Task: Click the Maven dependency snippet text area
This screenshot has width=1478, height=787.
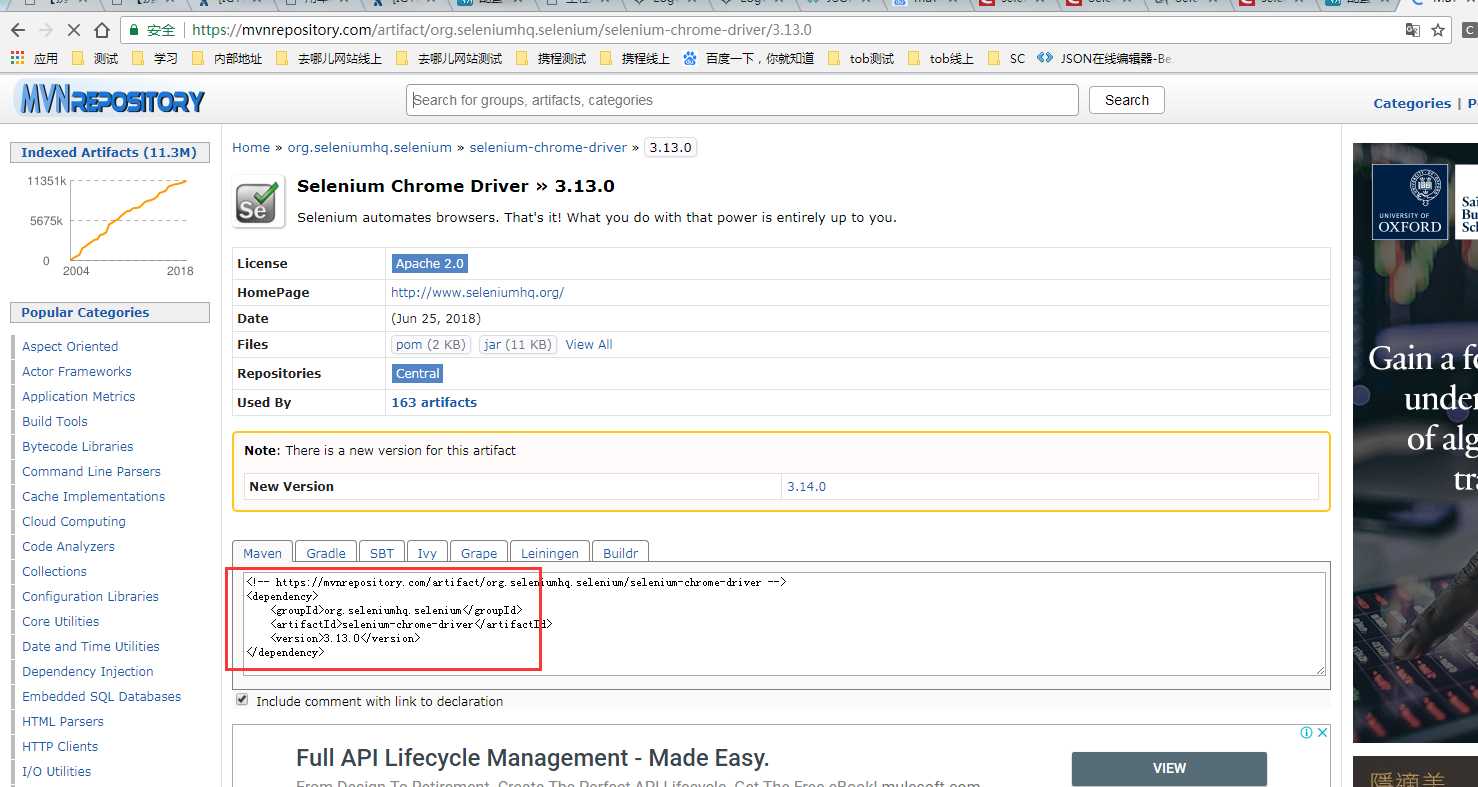Action: [785, 624]
